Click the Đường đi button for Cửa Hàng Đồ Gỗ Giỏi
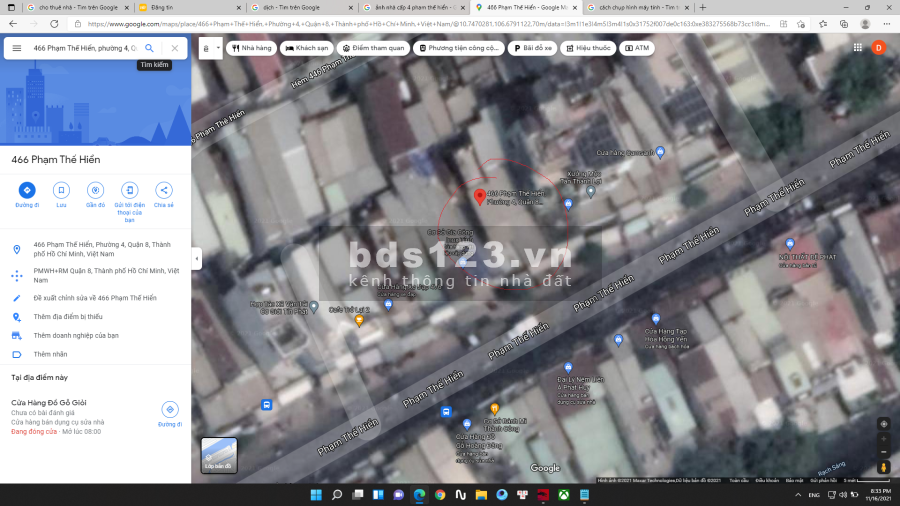 pos(170,410)
